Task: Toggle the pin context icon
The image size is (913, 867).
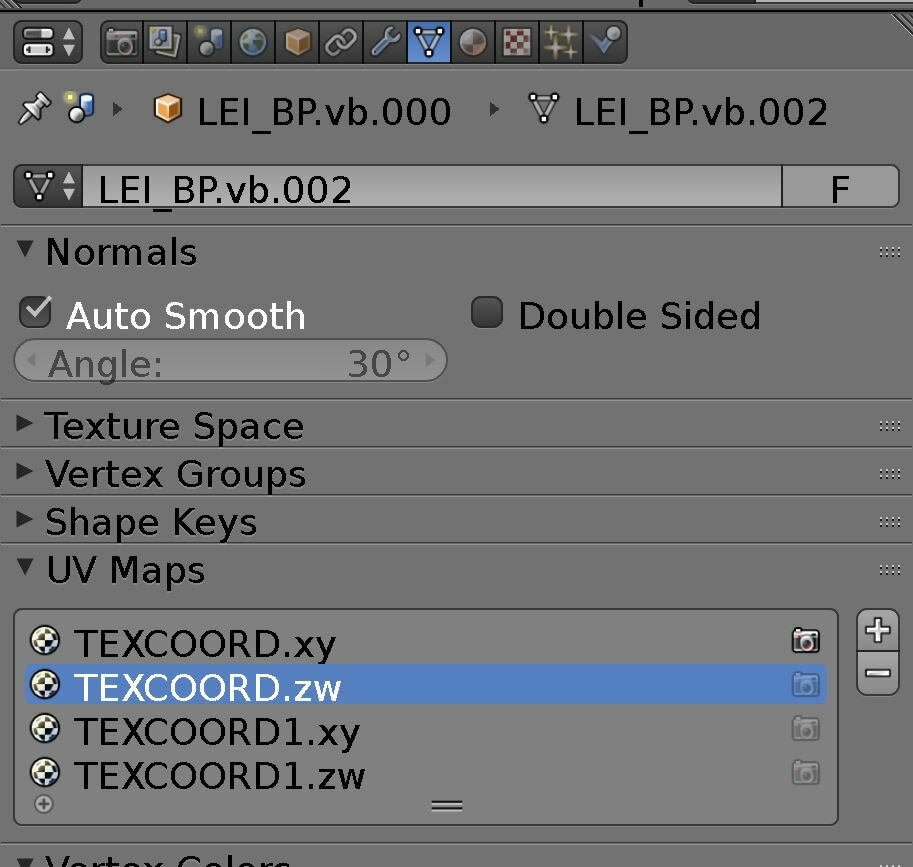Action: 34,108
